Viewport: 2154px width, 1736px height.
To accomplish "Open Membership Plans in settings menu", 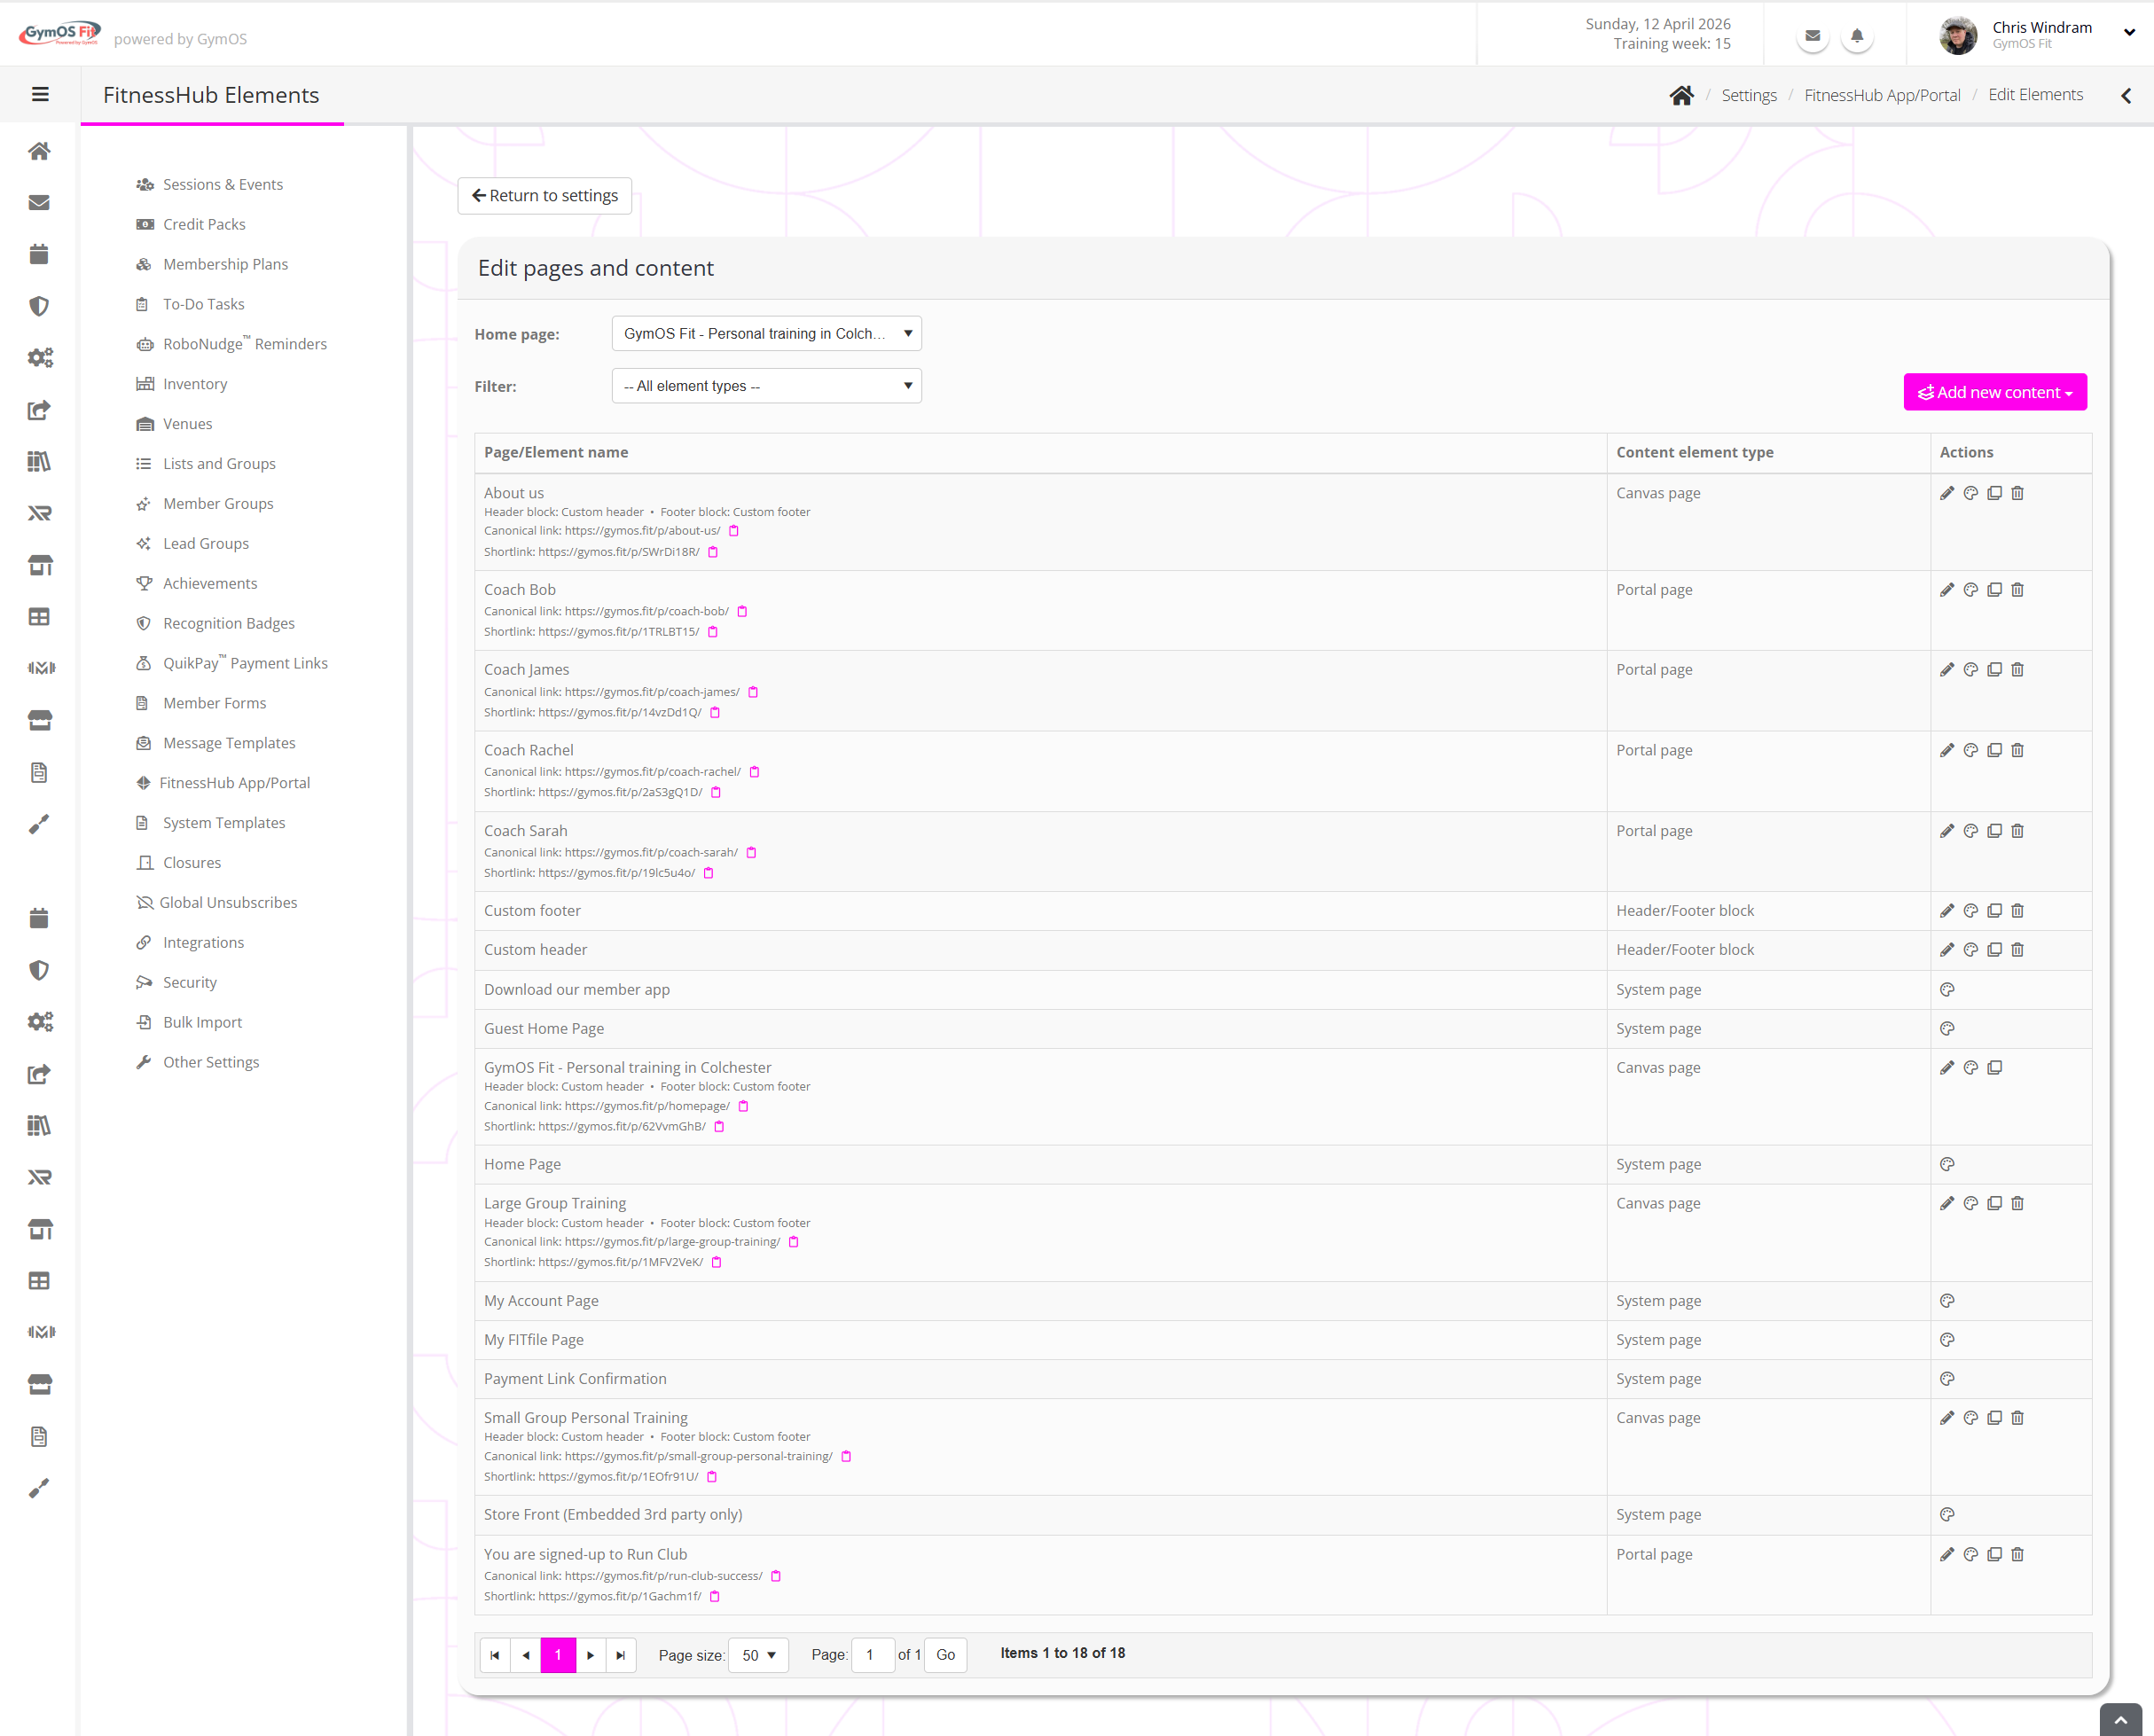I will (x=225, y=264).
